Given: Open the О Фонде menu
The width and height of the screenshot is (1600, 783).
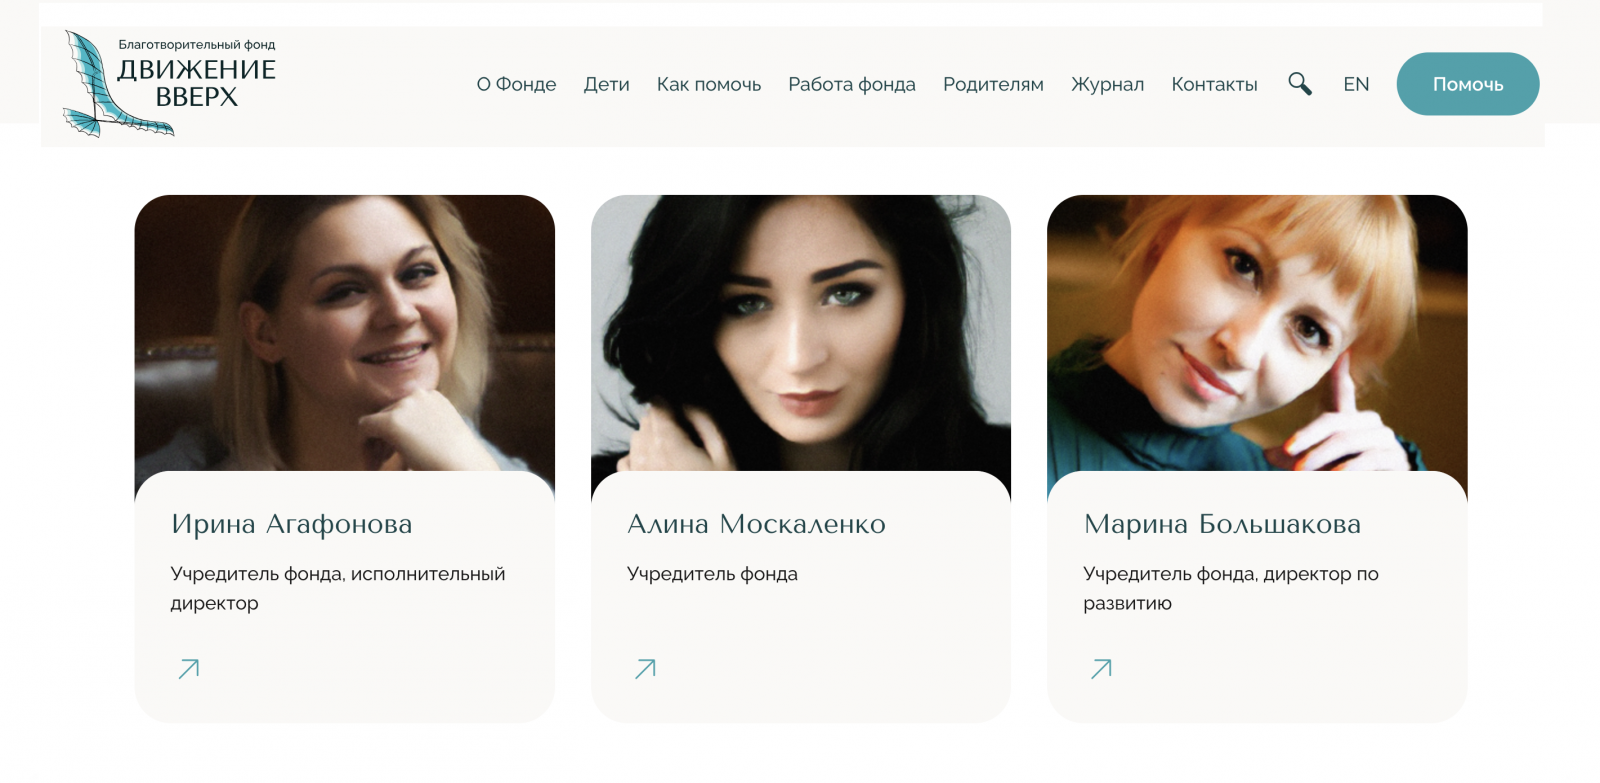Looking at the screenshot, I should [516, 85].
